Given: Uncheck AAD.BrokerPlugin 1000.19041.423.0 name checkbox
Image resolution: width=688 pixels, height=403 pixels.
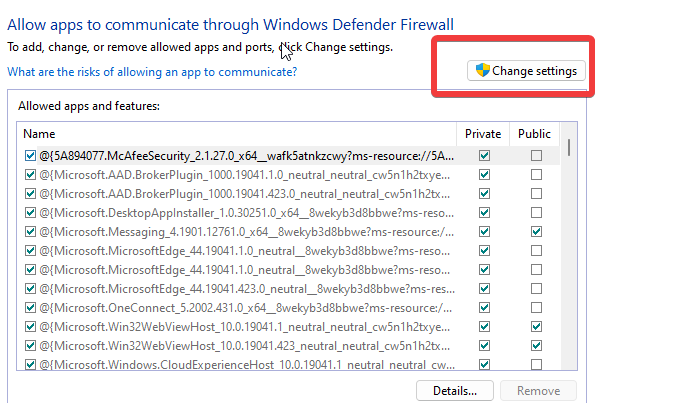Looking at the screenshot, I should 30,194.
